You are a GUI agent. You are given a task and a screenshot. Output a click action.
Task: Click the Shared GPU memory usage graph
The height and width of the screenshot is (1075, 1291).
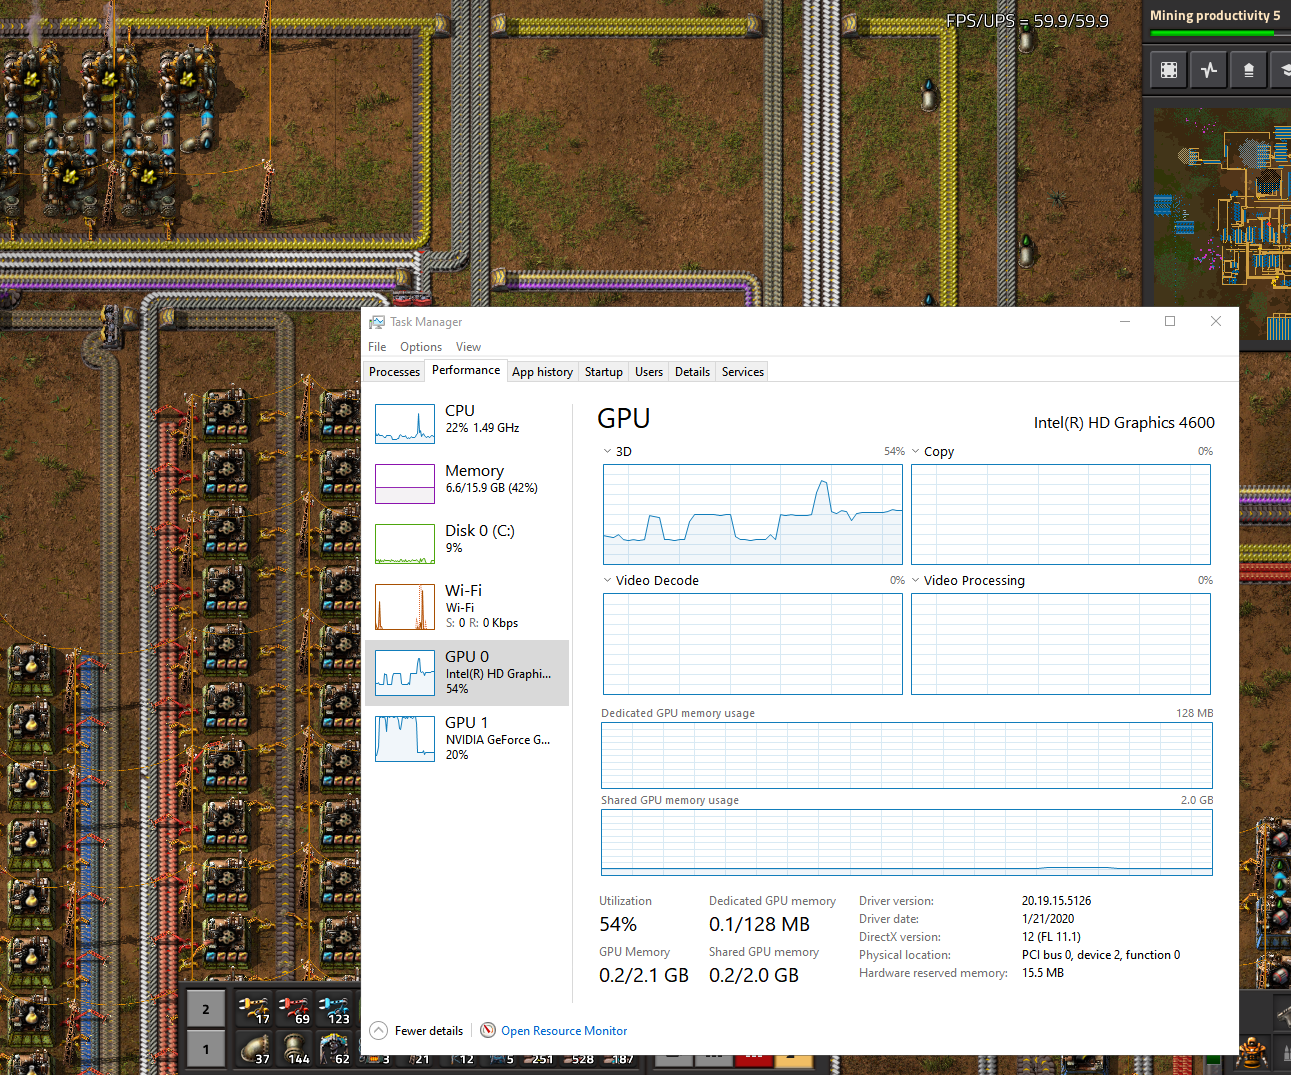pyautogui.click(x=907, y=843)
